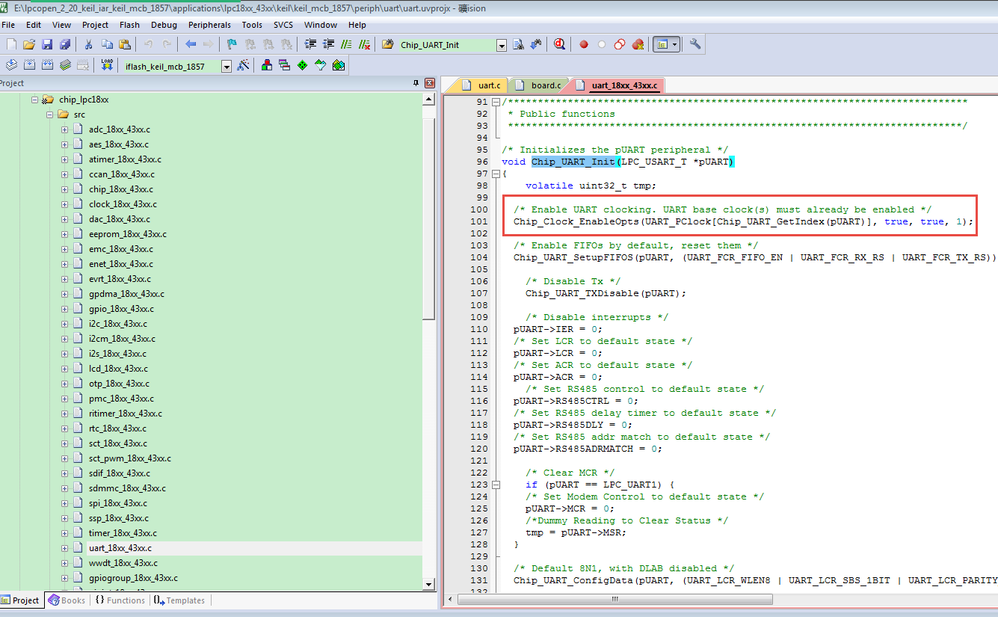Rebuild all target files icon
Viewport: 998px width, 617px height.
(47, 66)
